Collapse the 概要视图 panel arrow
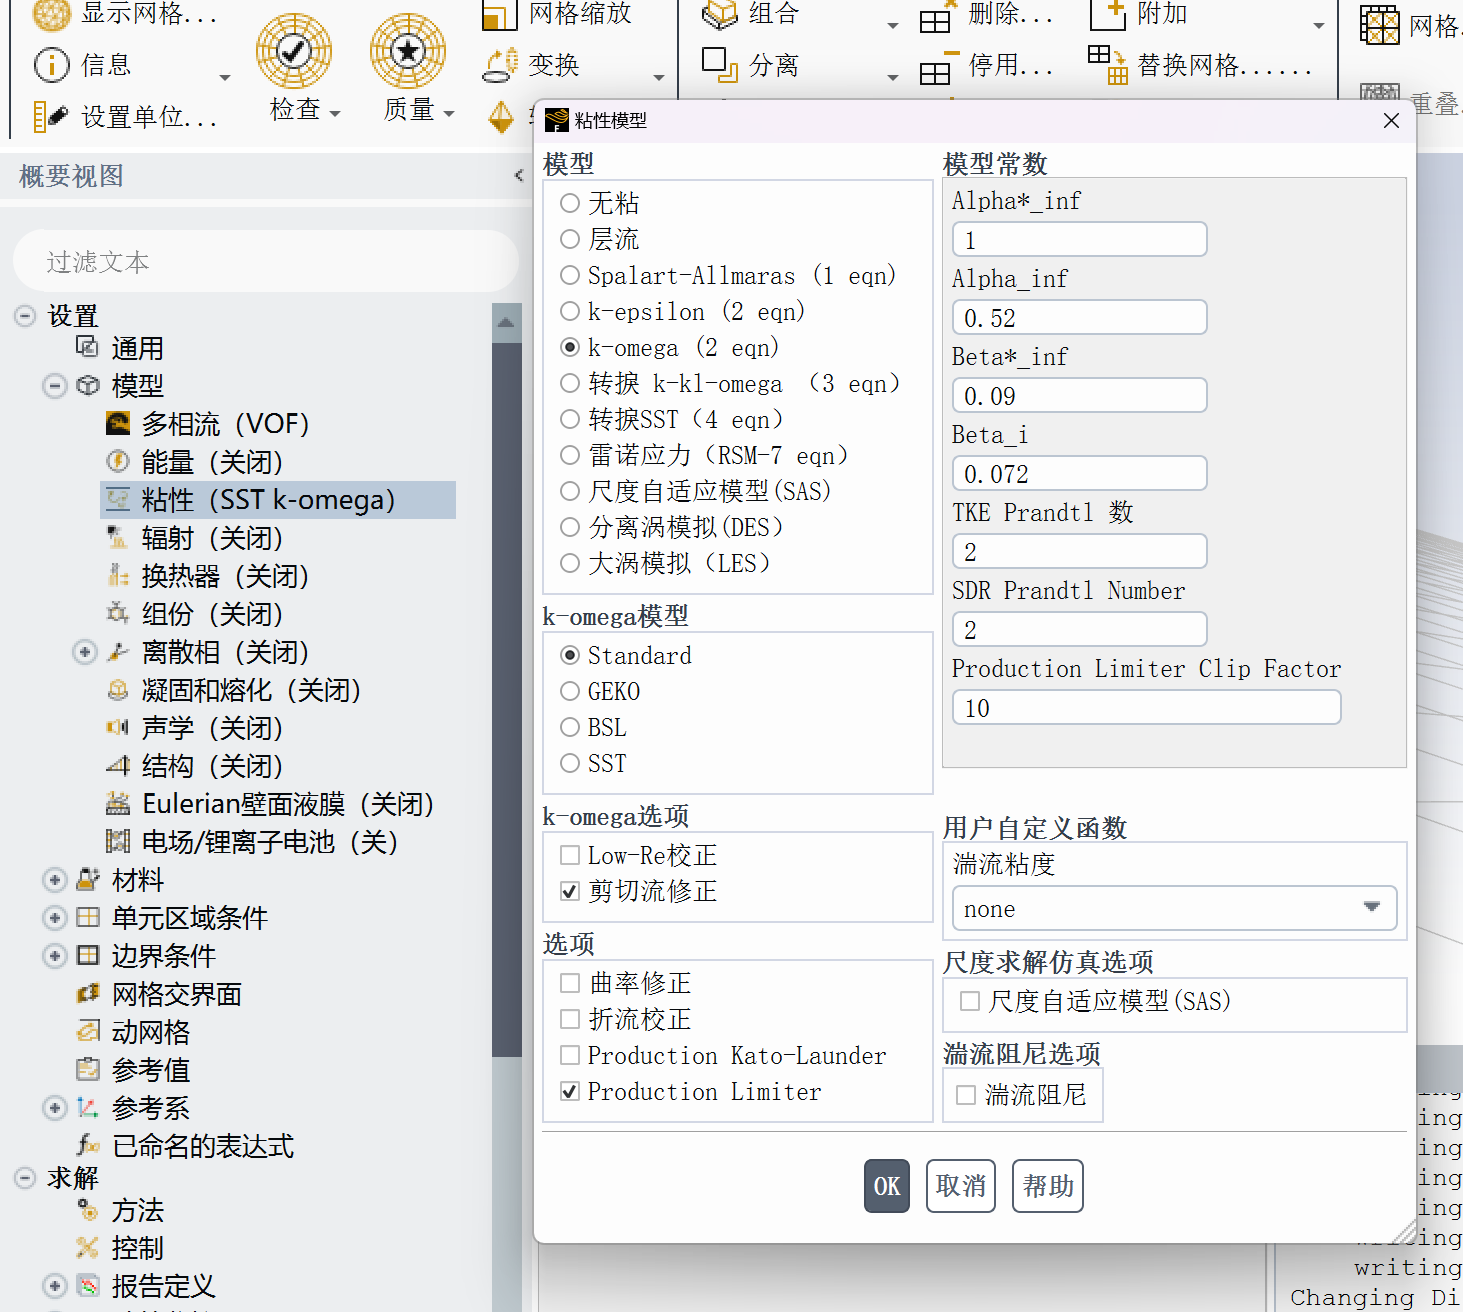 click(x=518, y=176)
